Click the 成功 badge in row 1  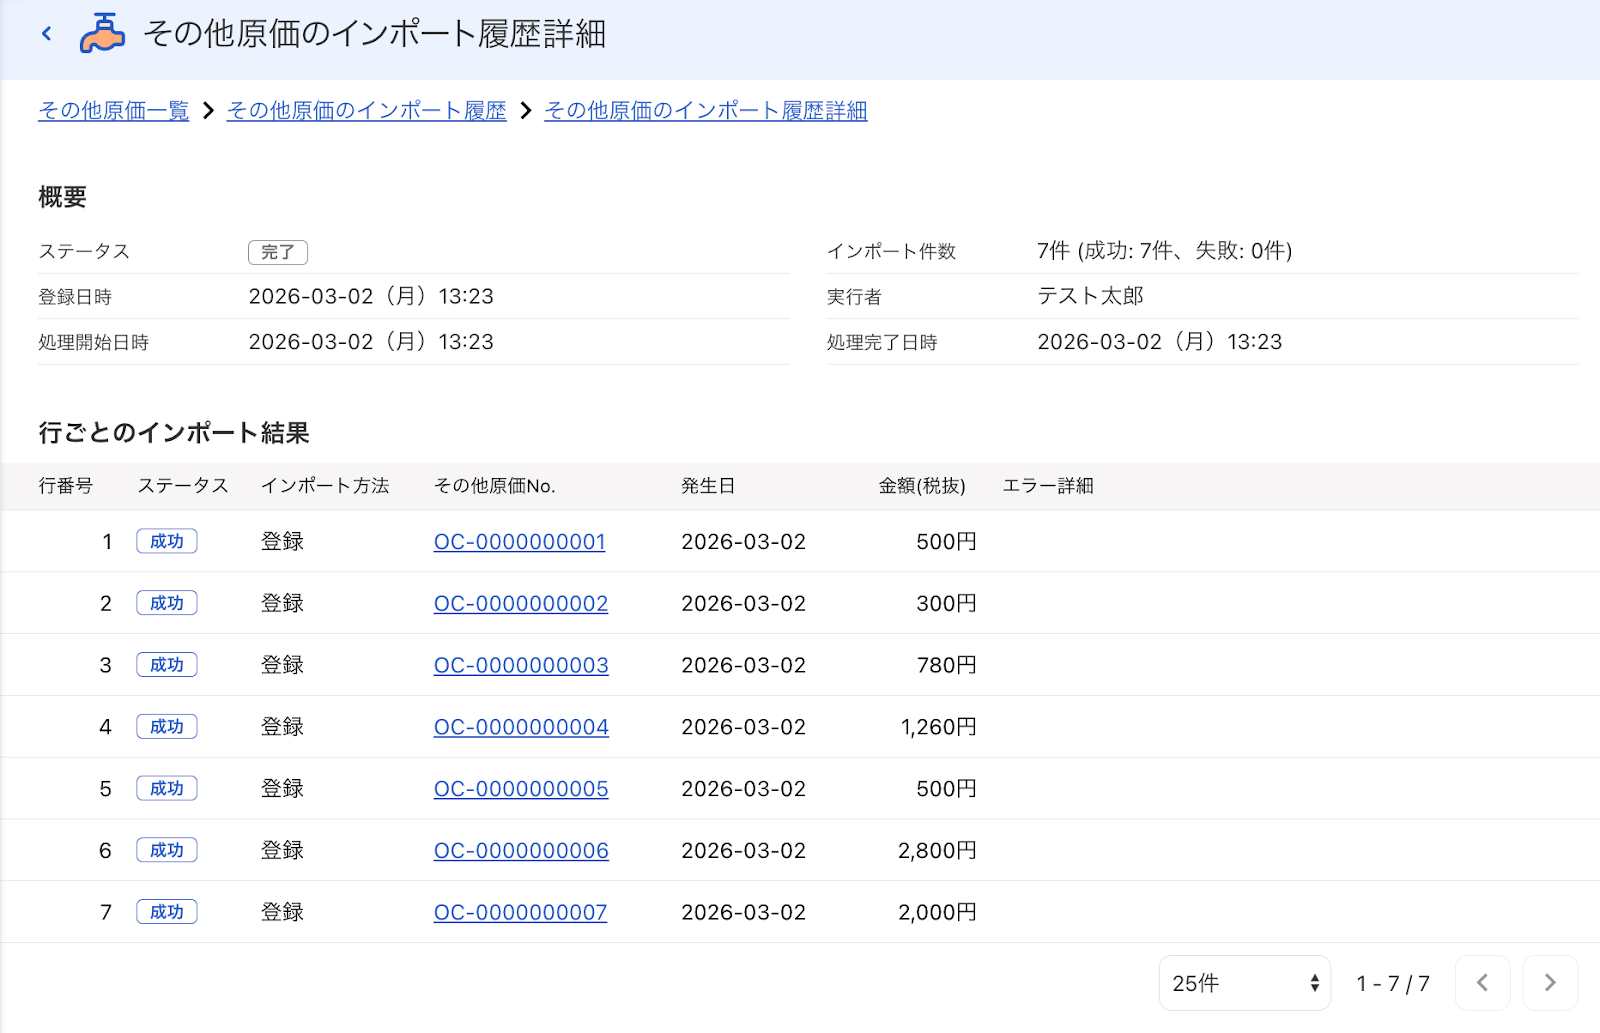(x=167, y=541)
